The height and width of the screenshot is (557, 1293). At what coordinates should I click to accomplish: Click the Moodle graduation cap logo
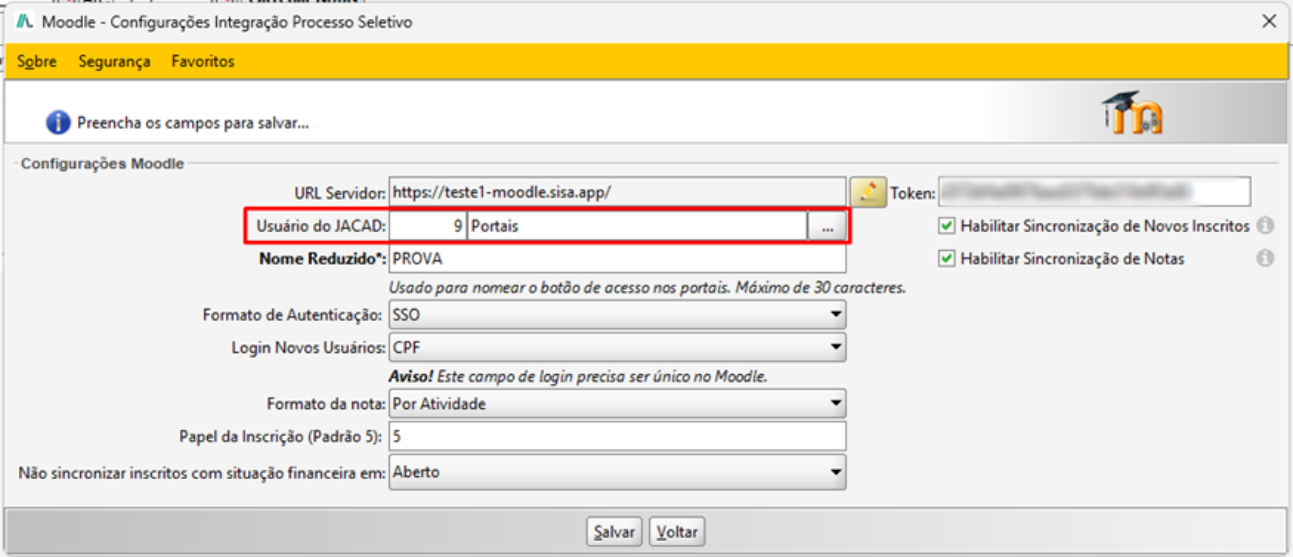tap(1131, 114)
